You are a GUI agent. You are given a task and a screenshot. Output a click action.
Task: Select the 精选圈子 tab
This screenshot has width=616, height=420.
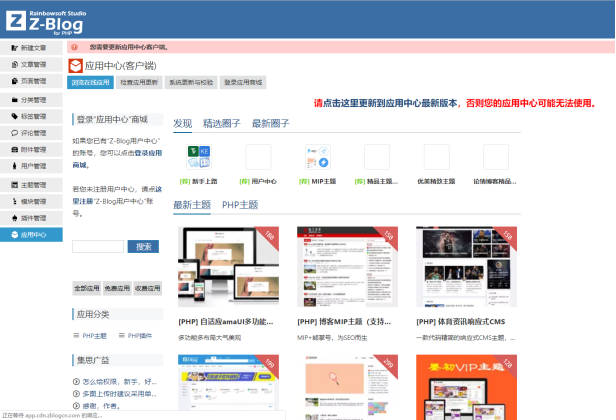click(221, 123)
